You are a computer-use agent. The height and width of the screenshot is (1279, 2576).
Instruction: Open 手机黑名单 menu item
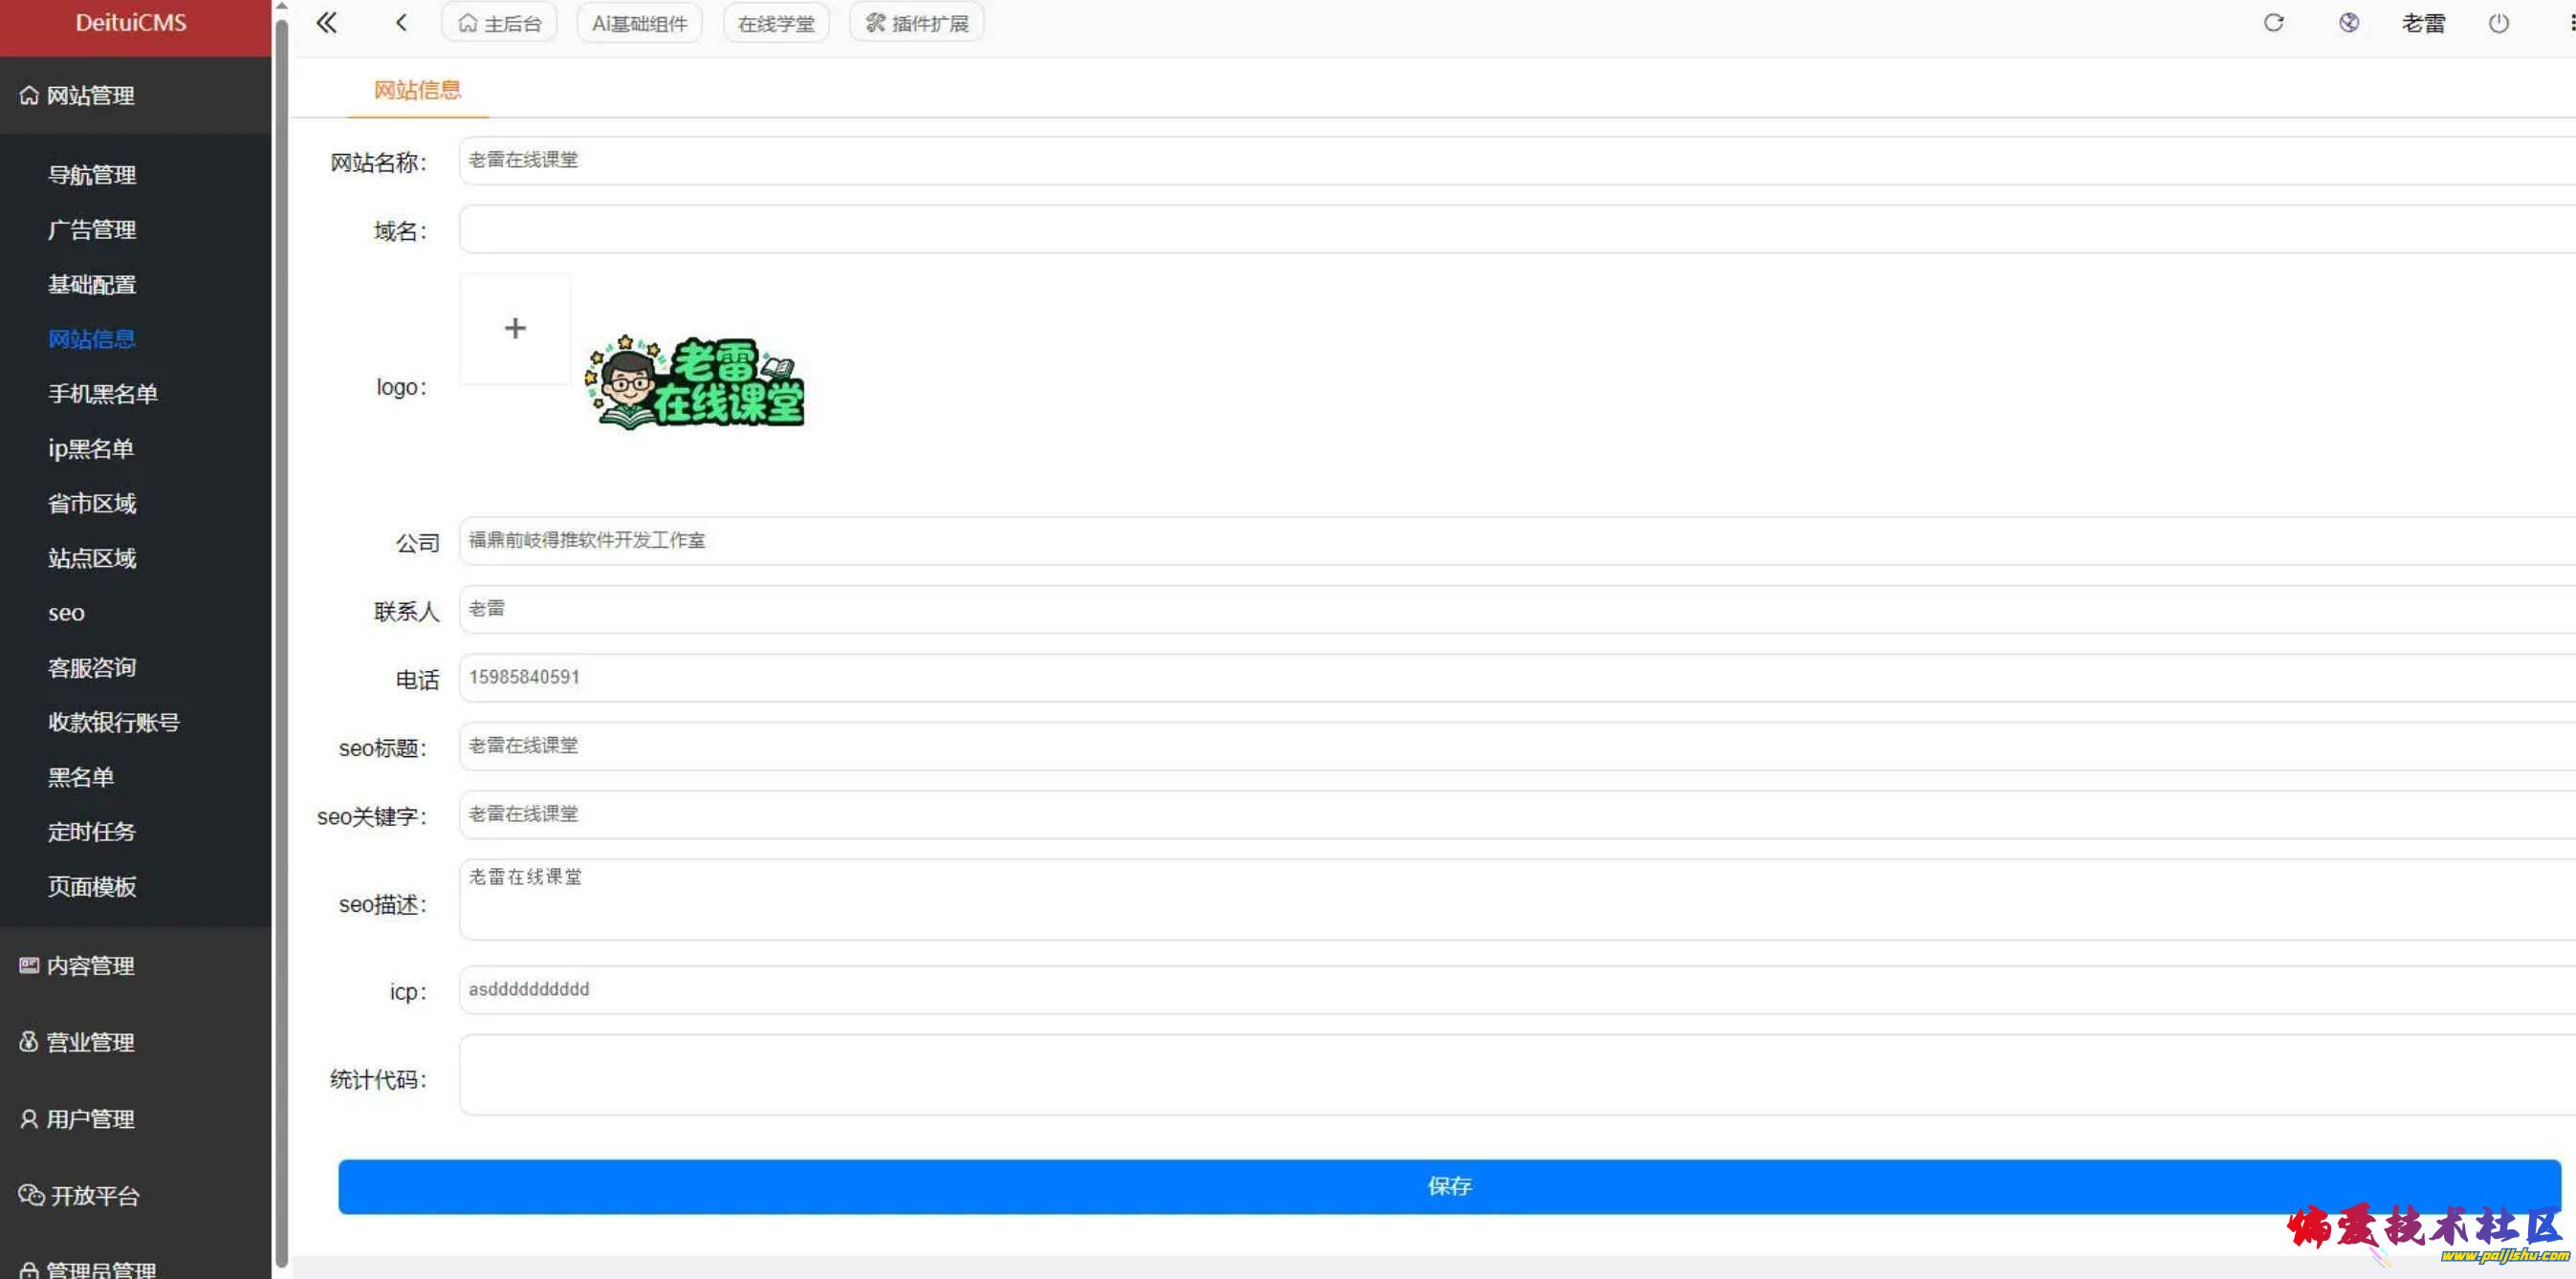coord(103,393)
